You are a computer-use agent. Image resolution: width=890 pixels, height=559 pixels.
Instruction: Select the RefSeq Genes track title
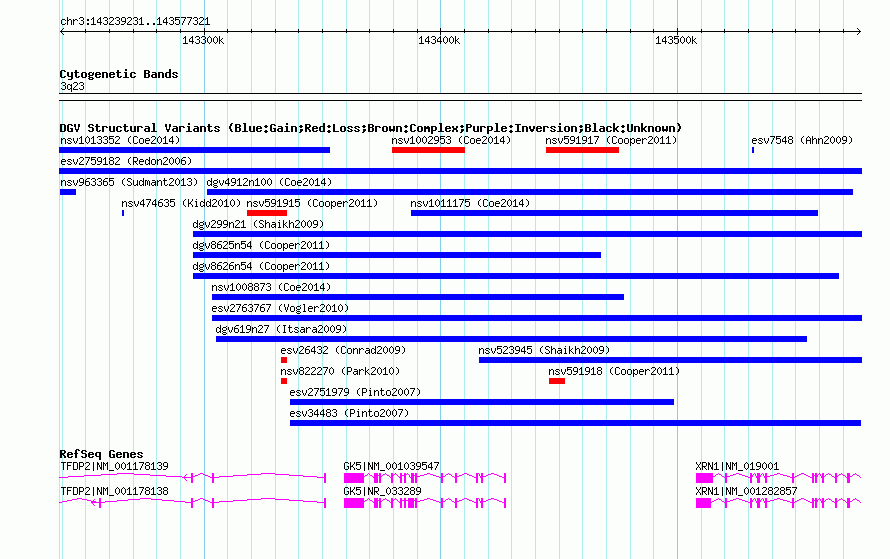click(101, 454)
